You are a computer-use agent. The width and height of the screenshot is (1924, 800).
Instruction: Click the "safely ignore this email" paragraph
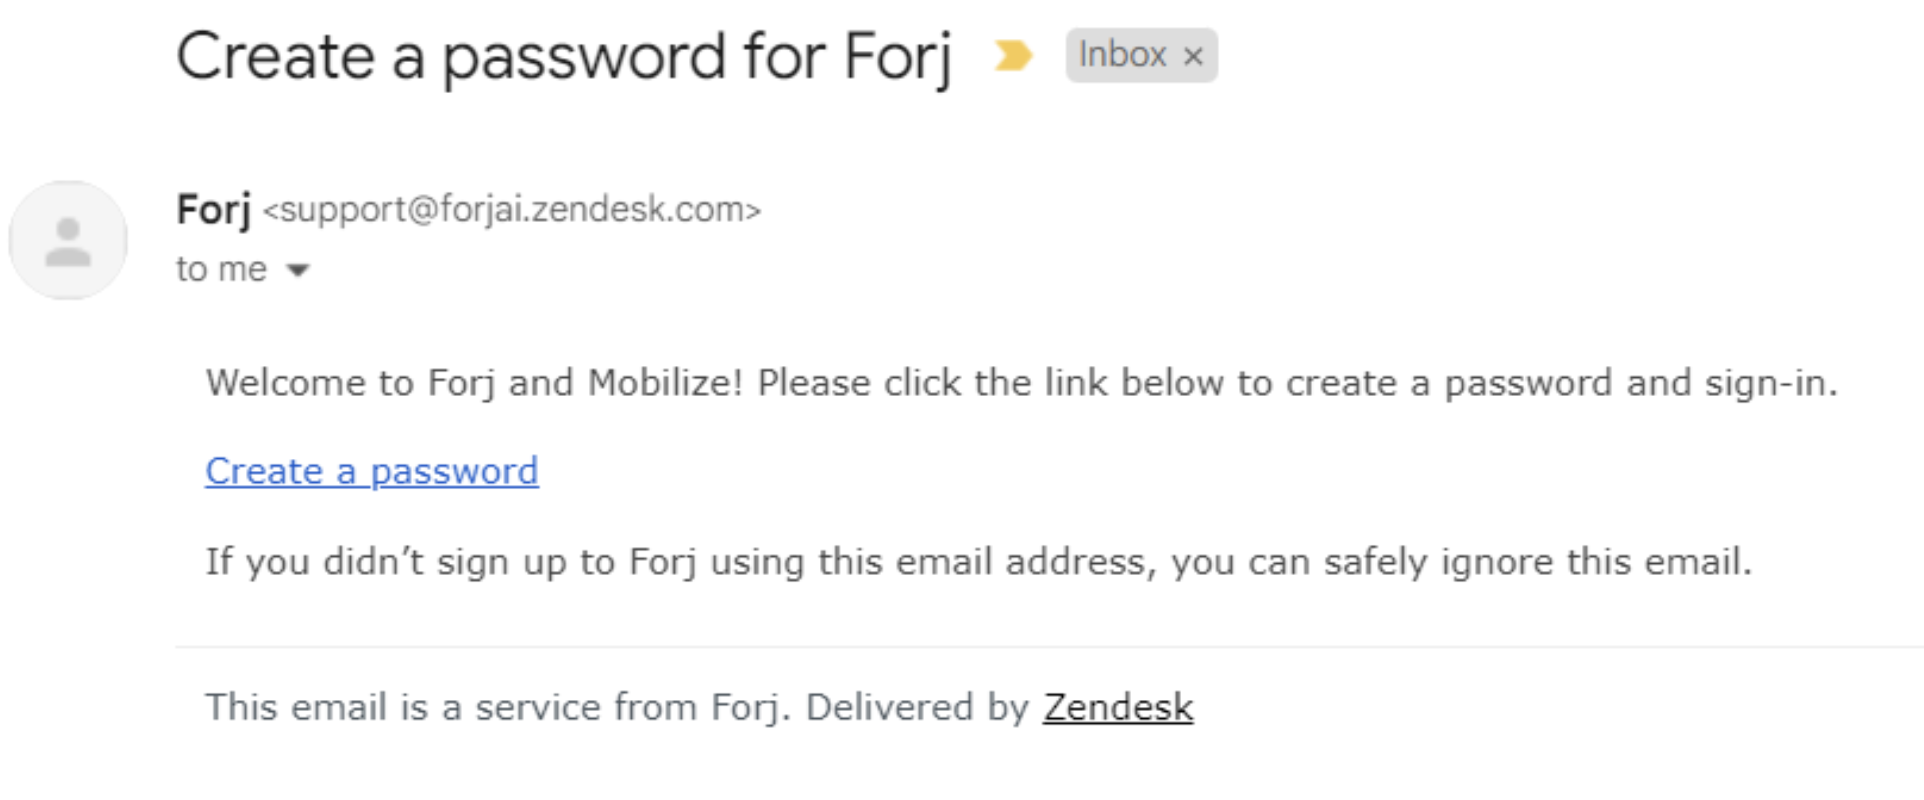tap(978, 562)
